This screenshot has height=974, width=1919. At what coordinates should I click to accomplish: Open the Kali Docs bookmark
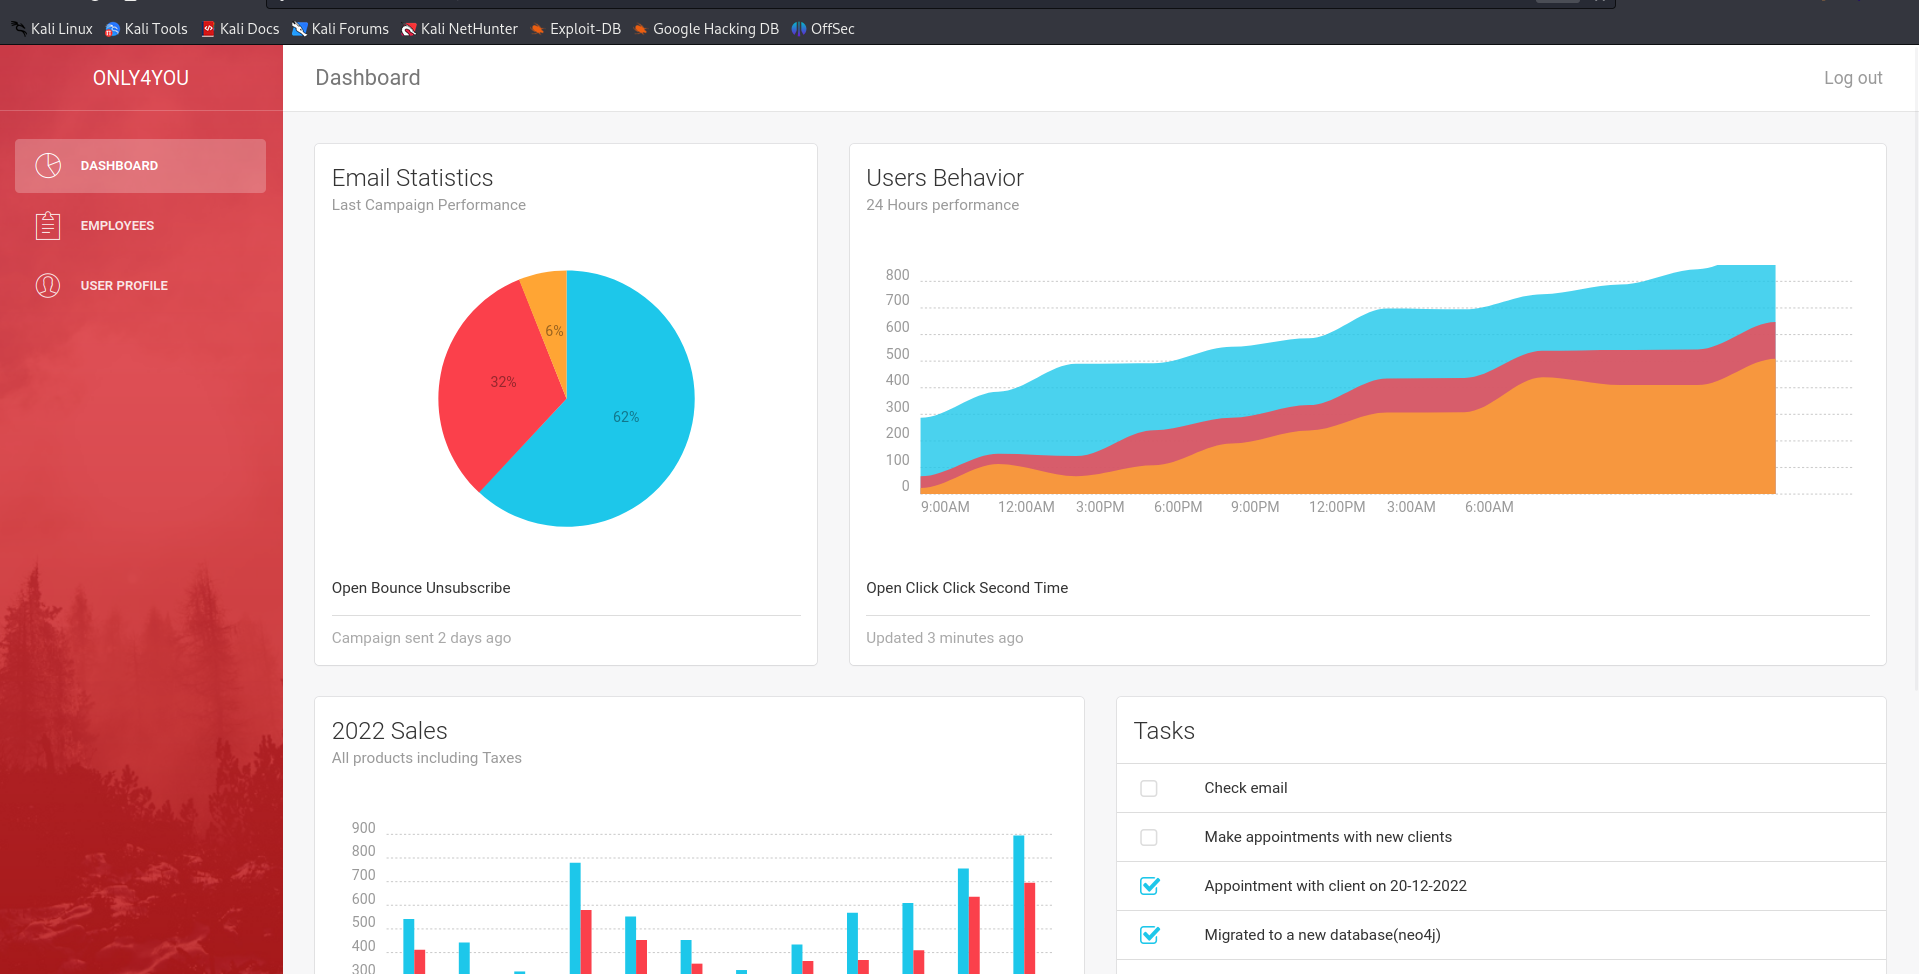(x=240, y=29)
